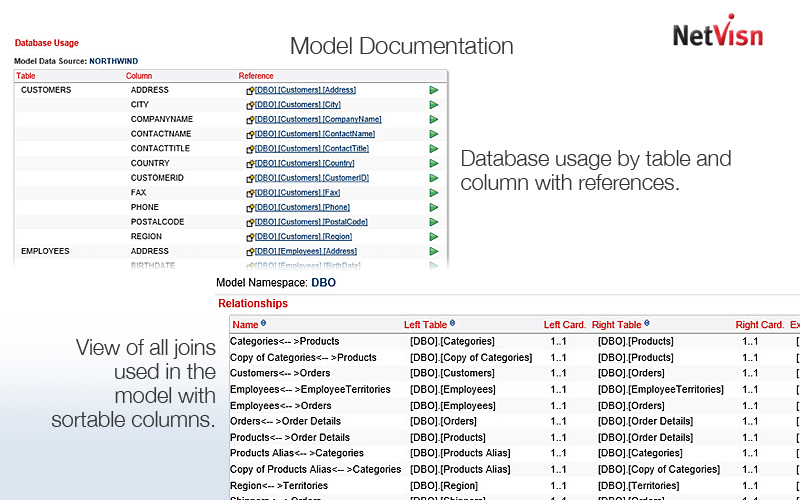Image resolution: width=800 pixels, height=500 pixels.
Task: Click the Reference header in Database Usage
Action: [x=256, y=76]
